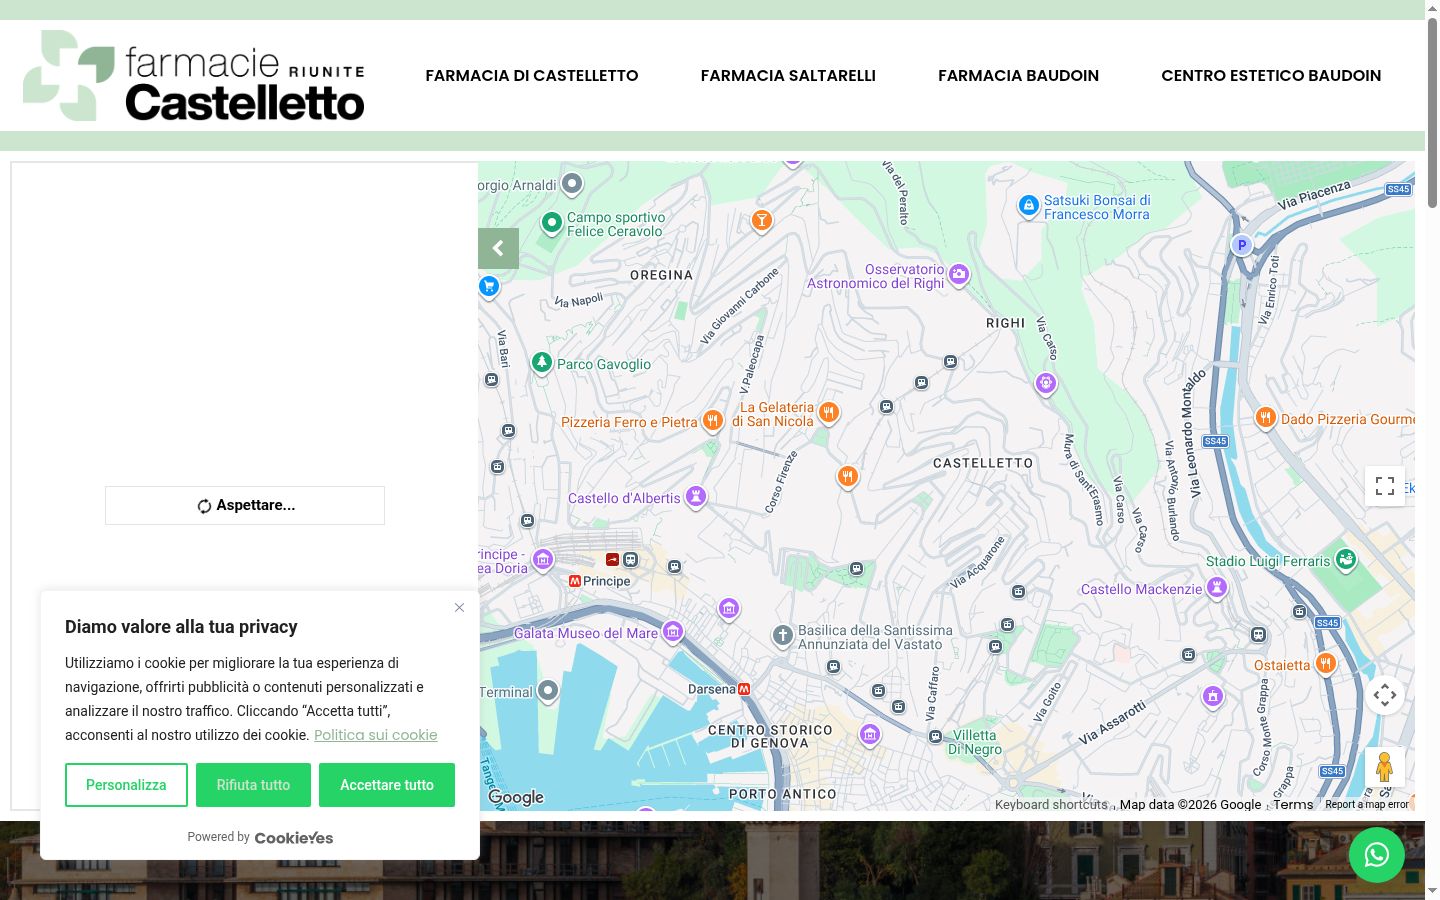Click the CookieYes powered-by logo
The height and width of the screenshot is (900, 1440).
294,838
